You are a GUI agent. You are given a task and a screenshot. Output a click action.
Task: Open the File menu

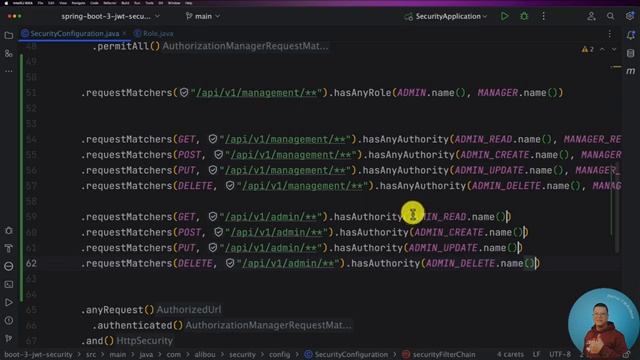point(40,3)
